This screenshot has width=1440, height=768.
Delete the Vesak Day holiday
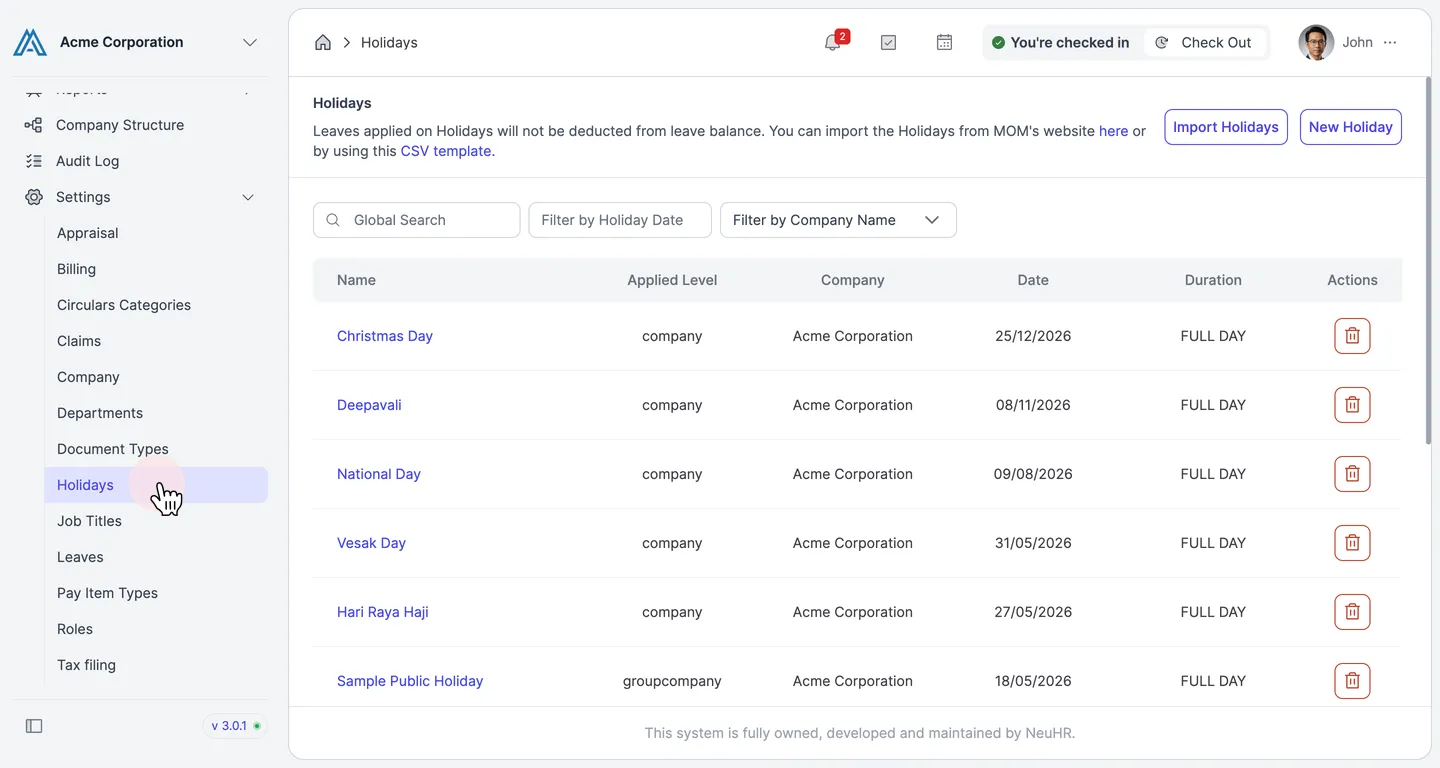pos(1352,543)
